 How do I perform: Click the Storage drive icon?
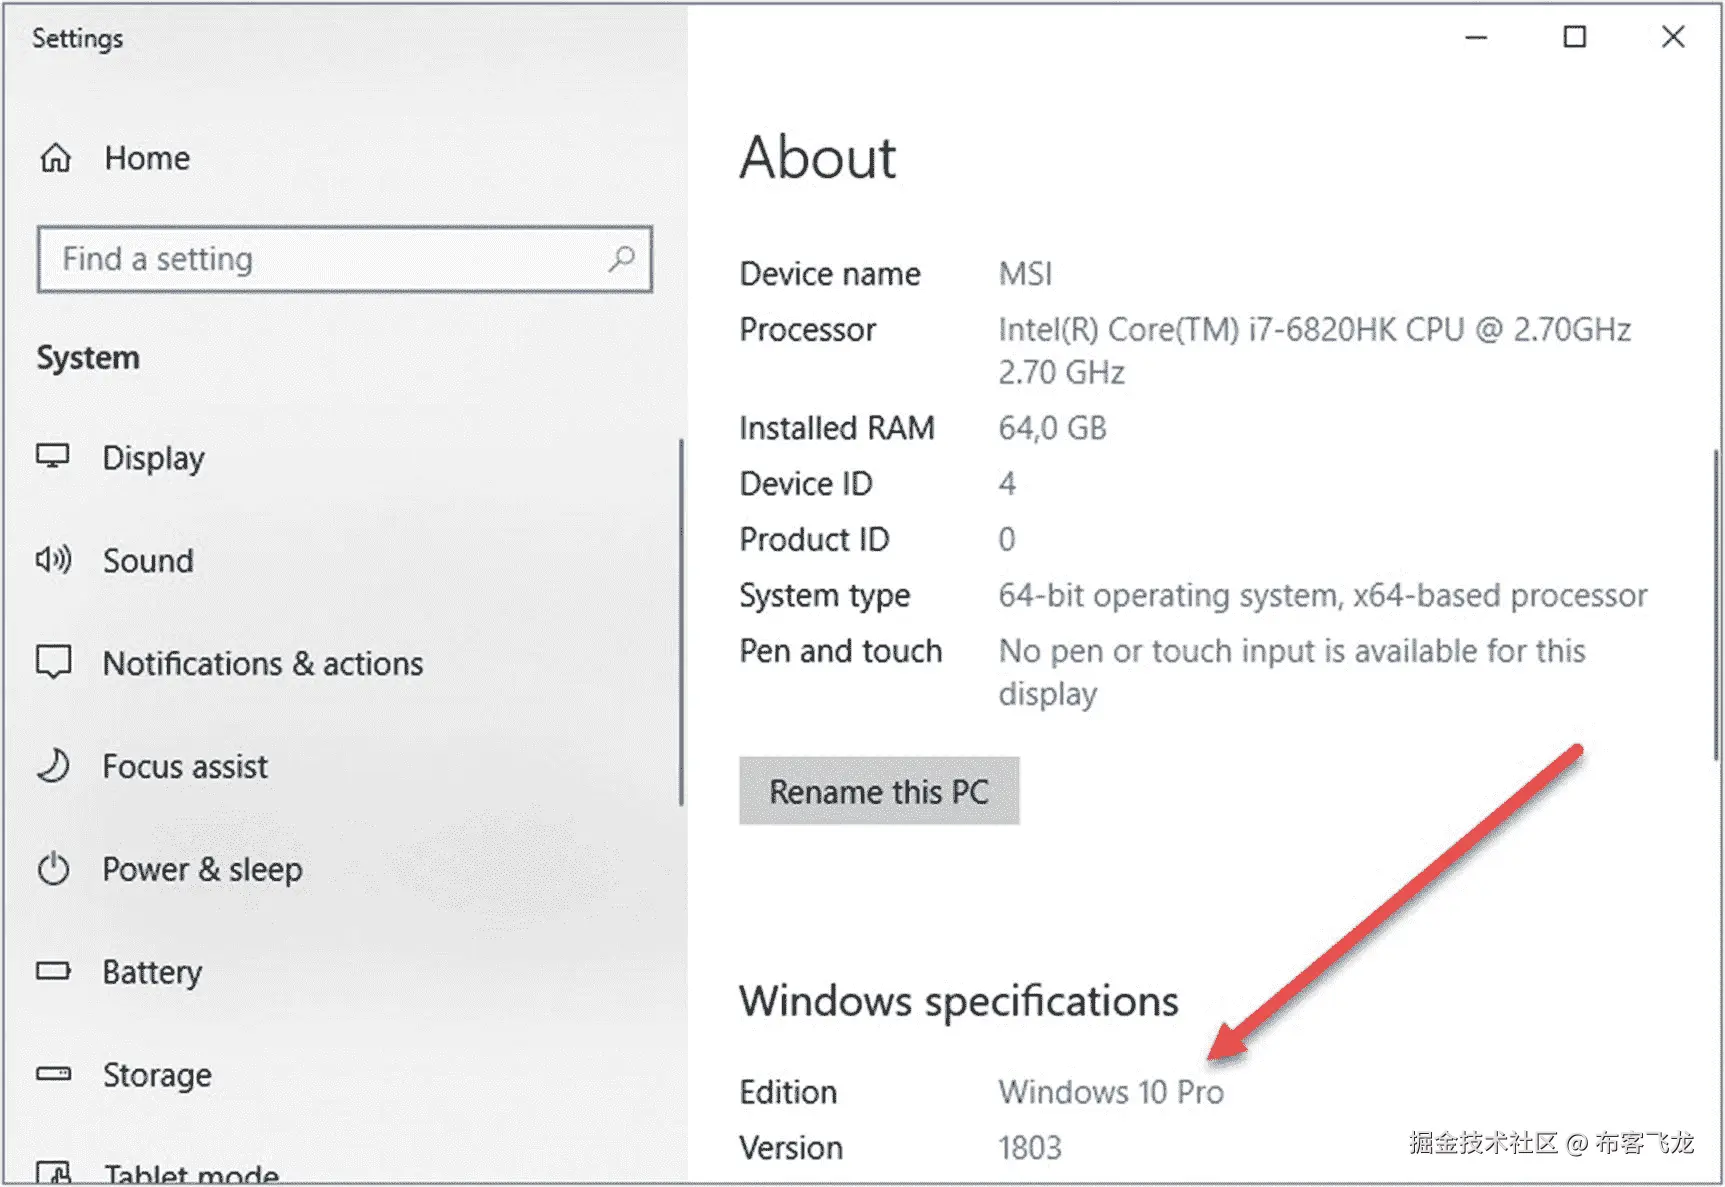click(x=53, y=1074)
